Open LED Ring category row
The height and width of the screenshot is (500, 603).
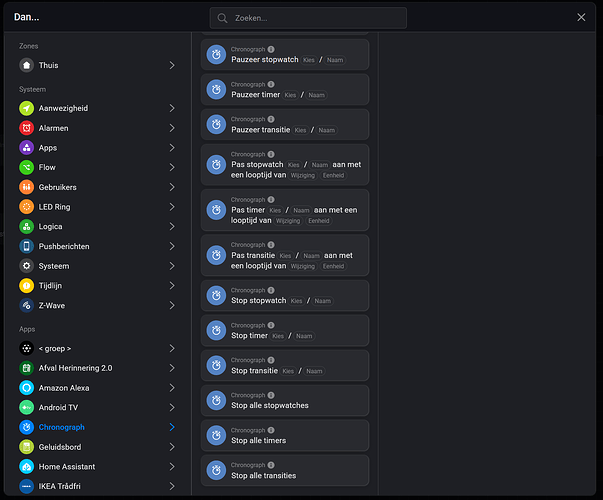[98, 207]
